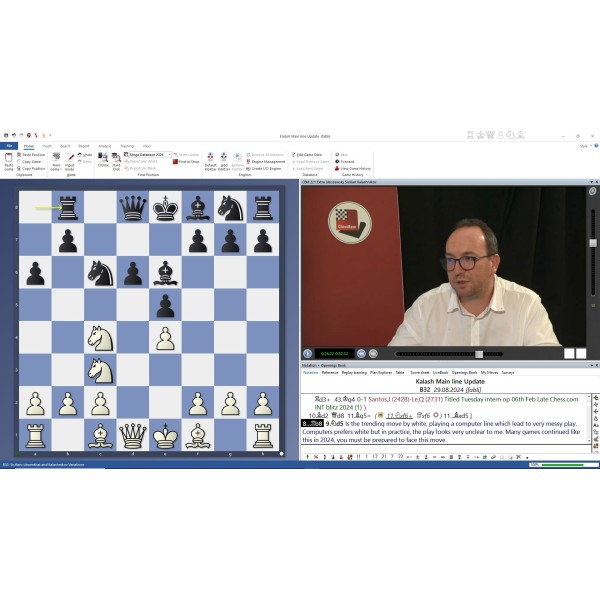Click the red X delete annotation icon
The image size is (600, 600).
[x=316, y=457]
